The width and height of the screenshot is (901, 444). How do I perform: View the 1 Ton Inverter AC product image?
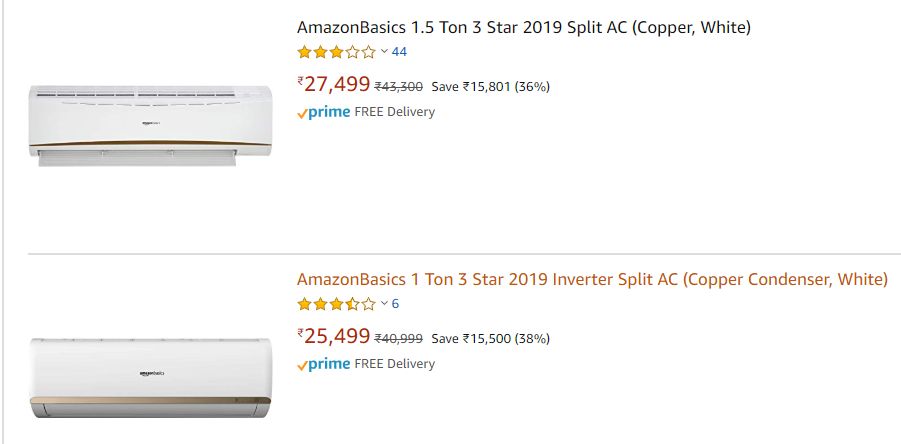click(x=150, y=377)
